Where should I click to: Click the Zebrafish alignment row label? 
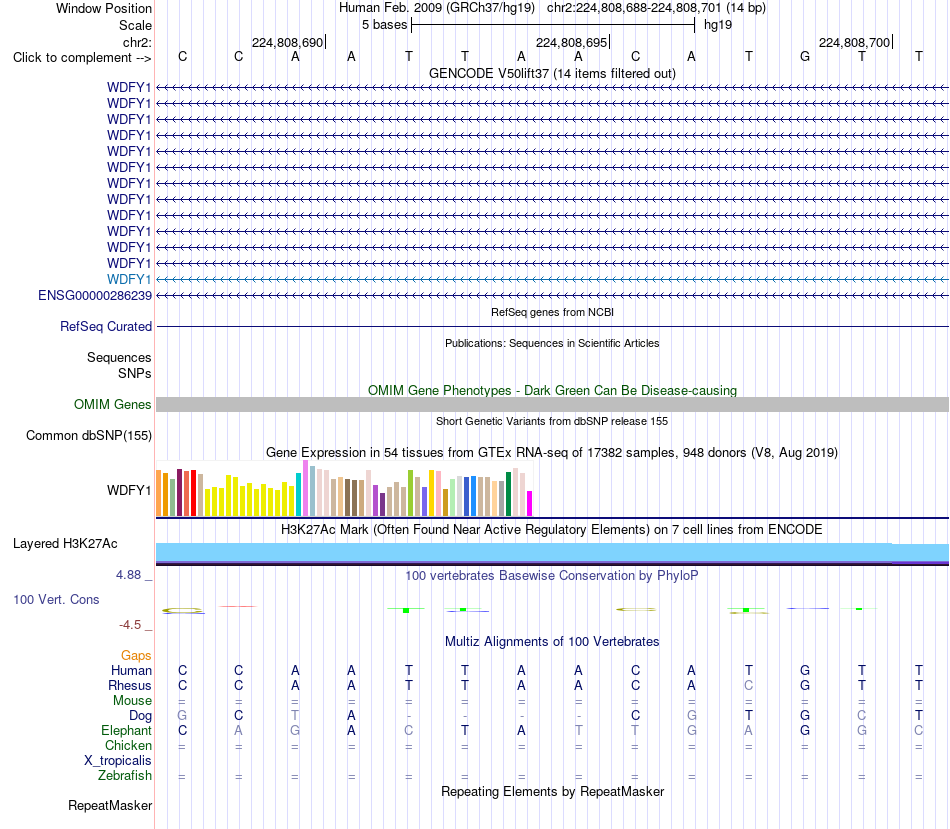(125, 775)
